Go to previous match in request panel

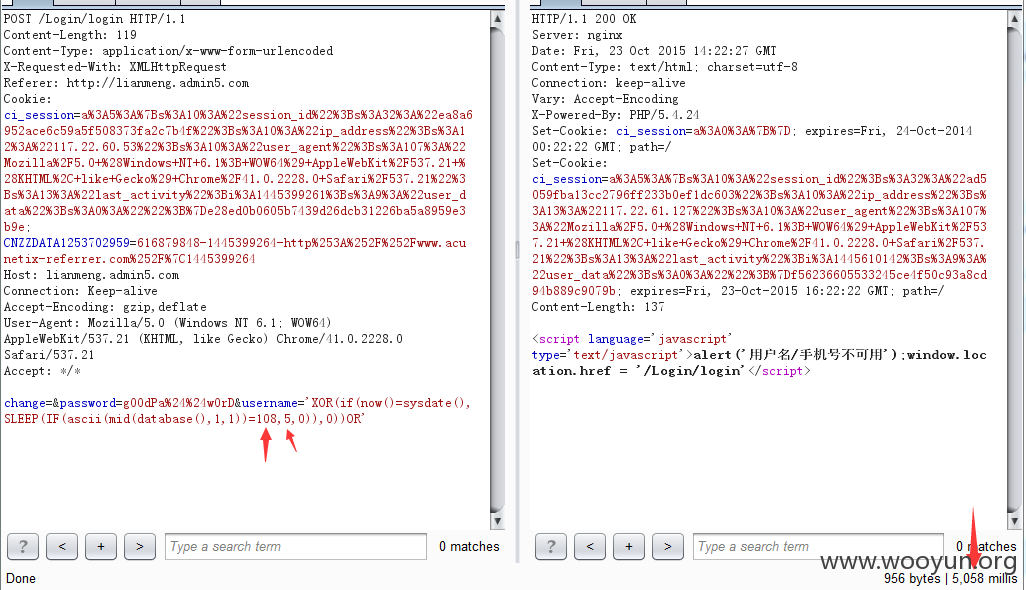click(x=62, y=546)
